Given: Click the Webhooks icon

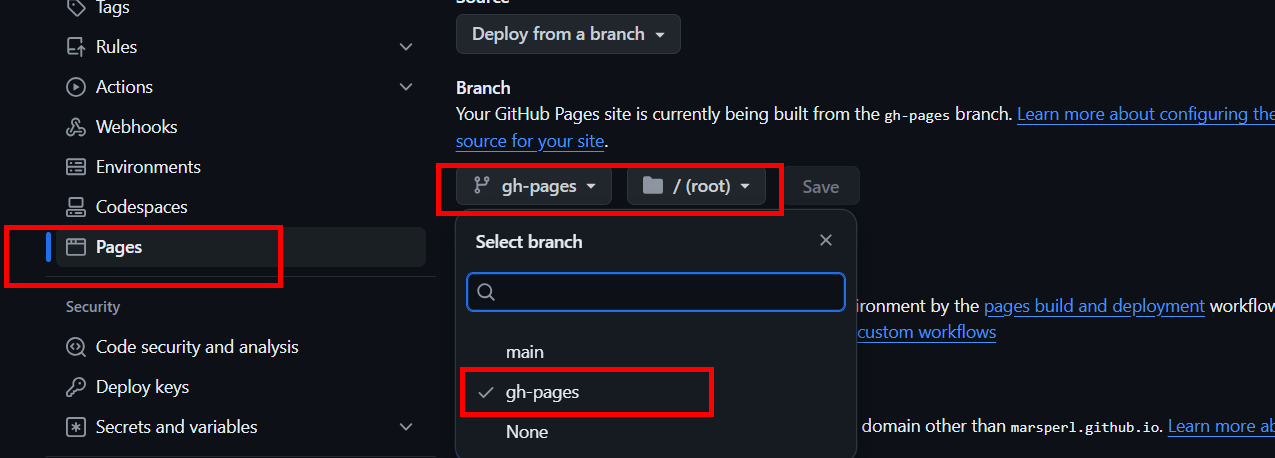Looking at the screenshot, I should 75,127.
